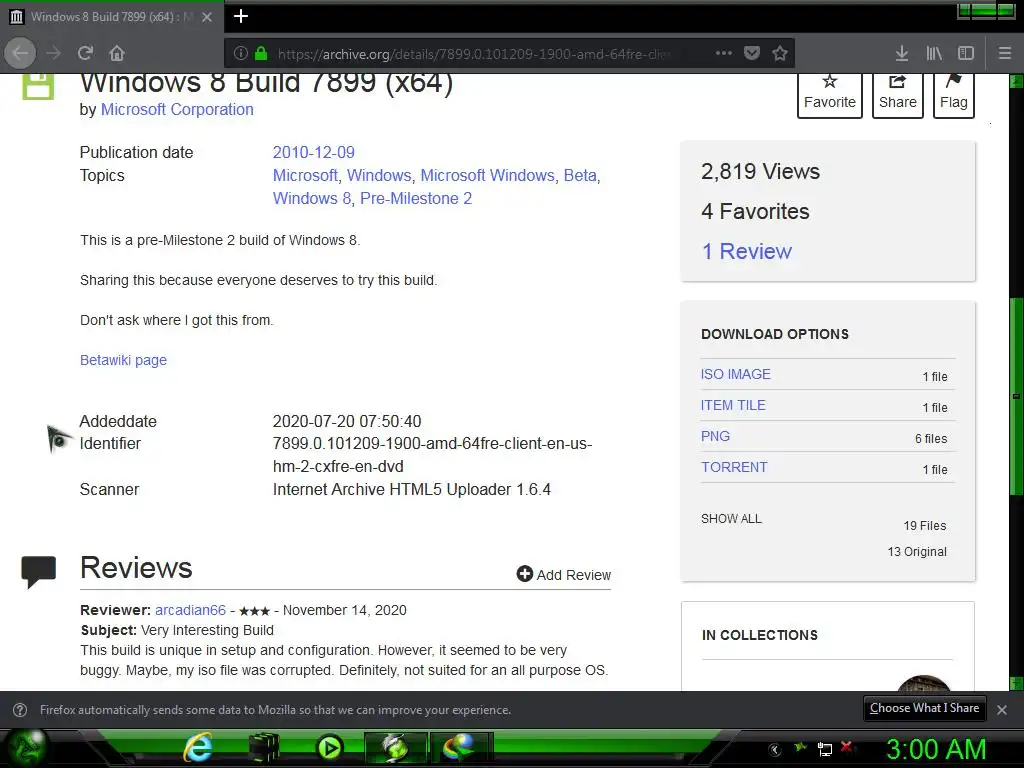1024x768 pixels.
Task: Open the Beta topic link
Action: pyautogui.click(x=580, y=175)
